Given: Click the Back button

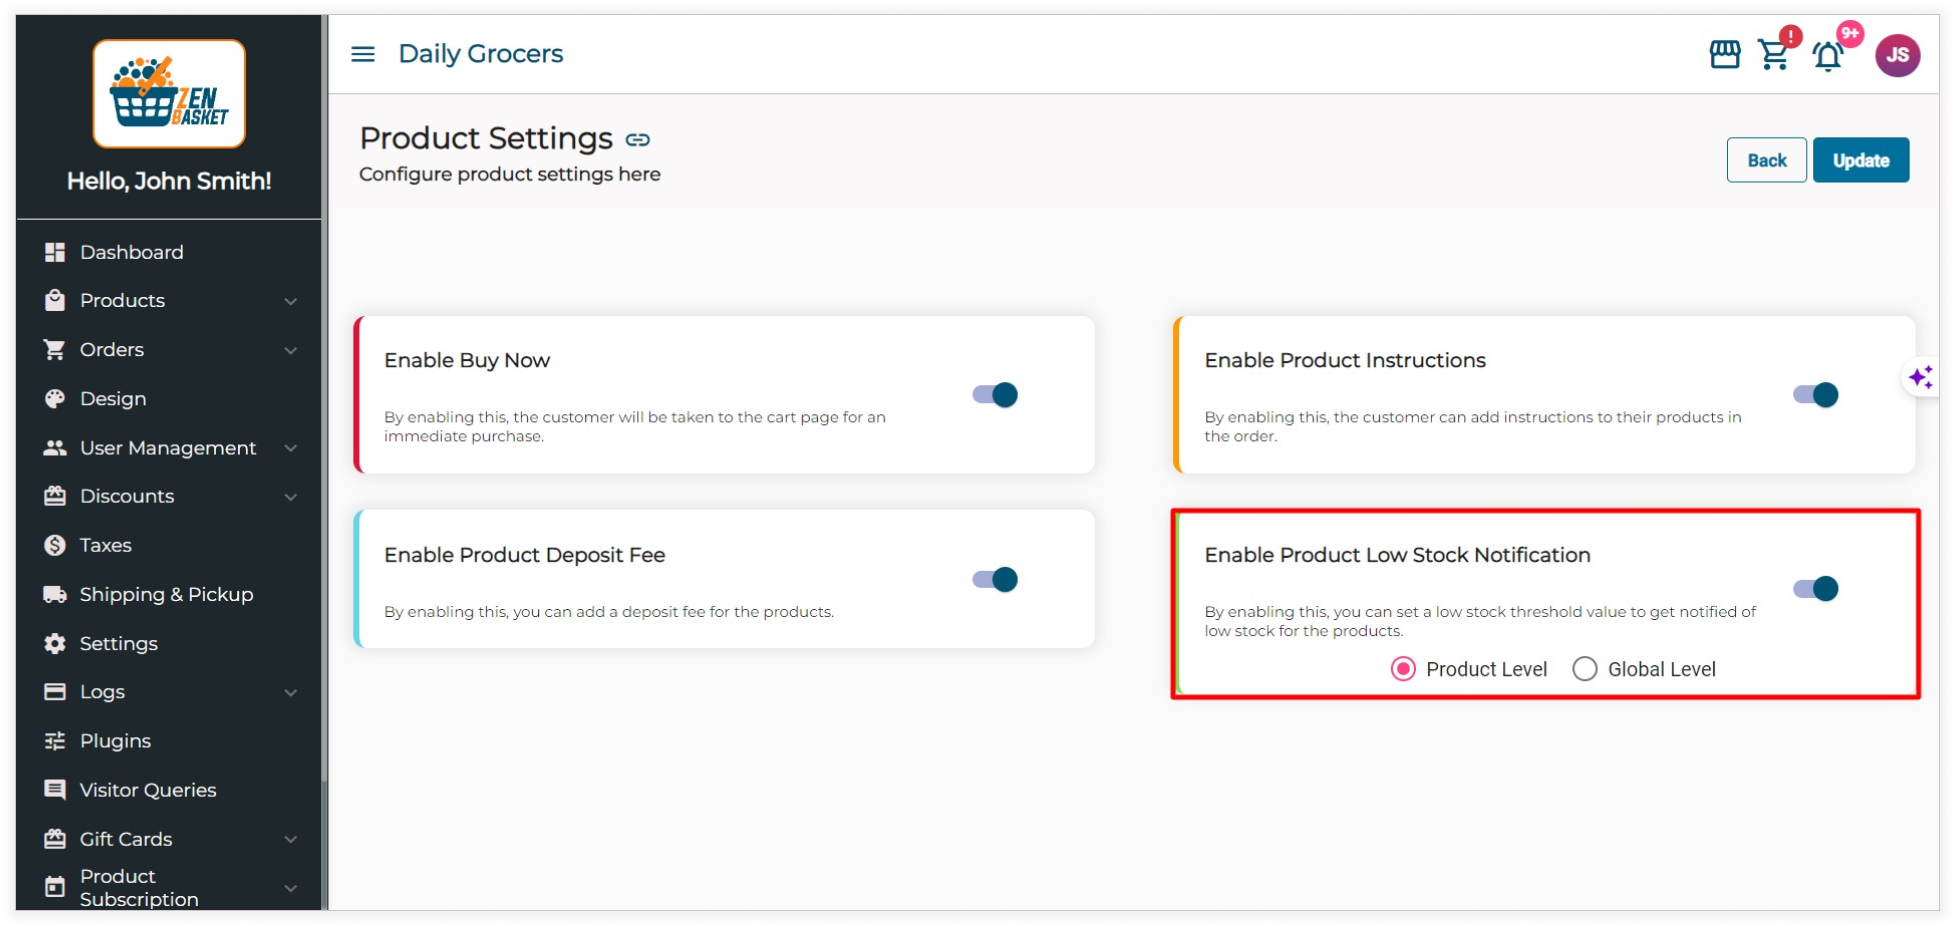Looking at the screenshot, I should [1766, 160].
